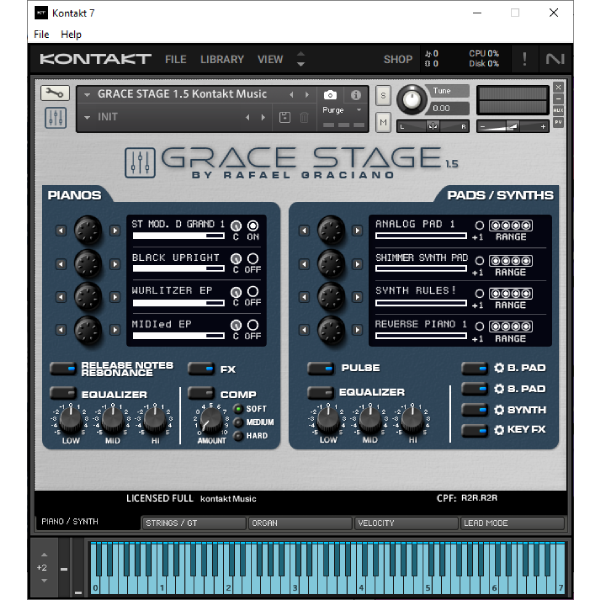This screenshot has height=600, width=600.
Task: Open snapshot dropdown beside INIT
Action: [x=87, y=117]
